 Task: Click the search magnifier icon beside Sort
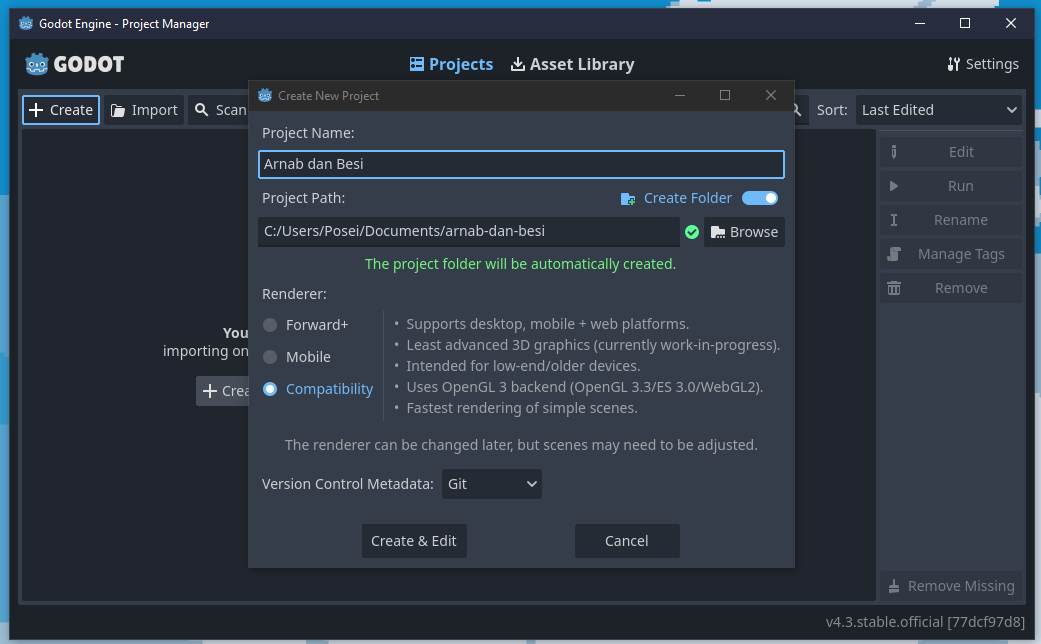[x=797, y=110]
